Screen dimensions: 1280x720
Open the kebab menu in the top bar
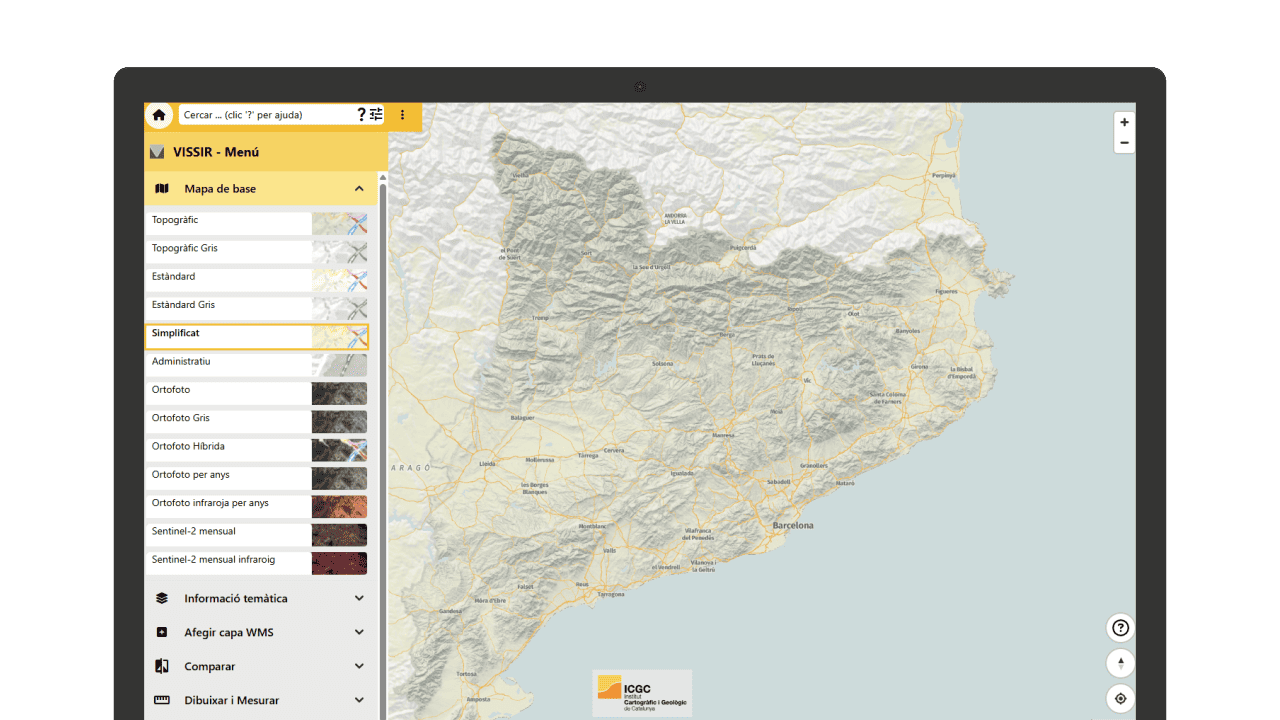click(x=402, y=115)
